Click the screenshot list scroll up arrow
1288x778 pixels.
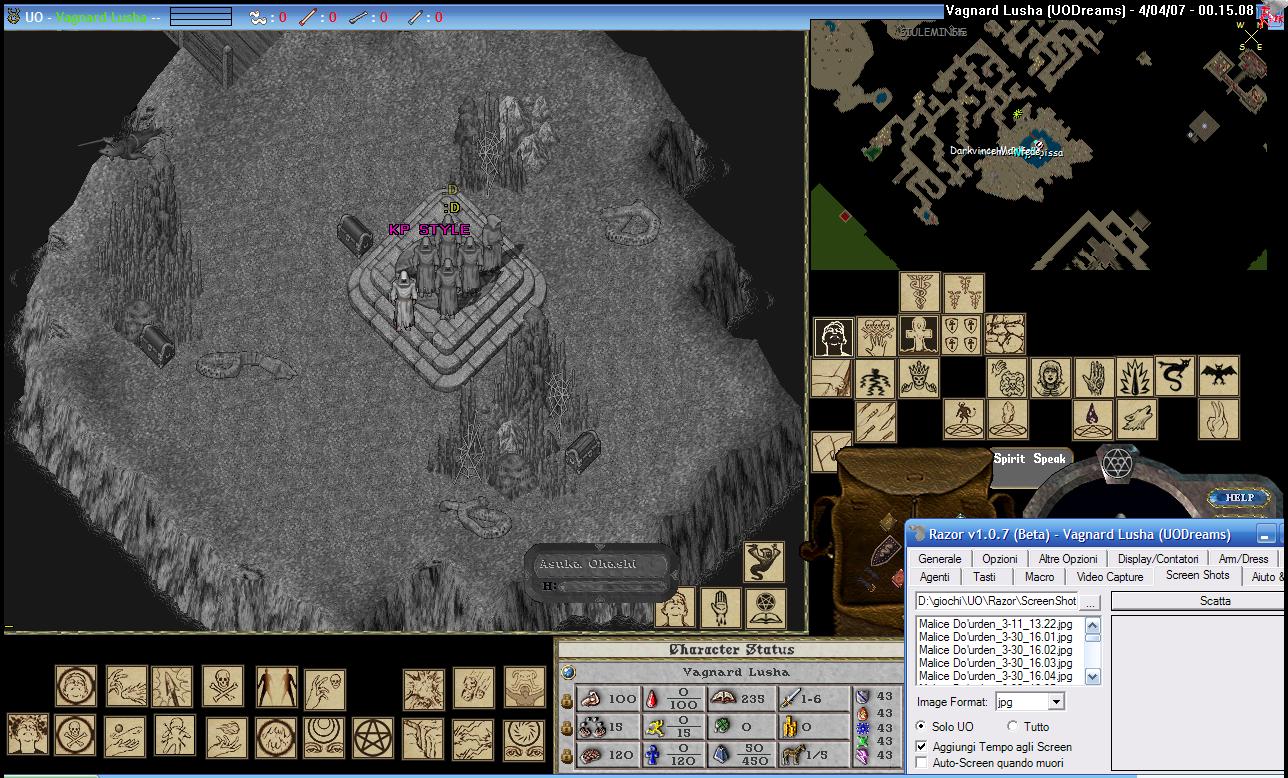(1093, 624)
